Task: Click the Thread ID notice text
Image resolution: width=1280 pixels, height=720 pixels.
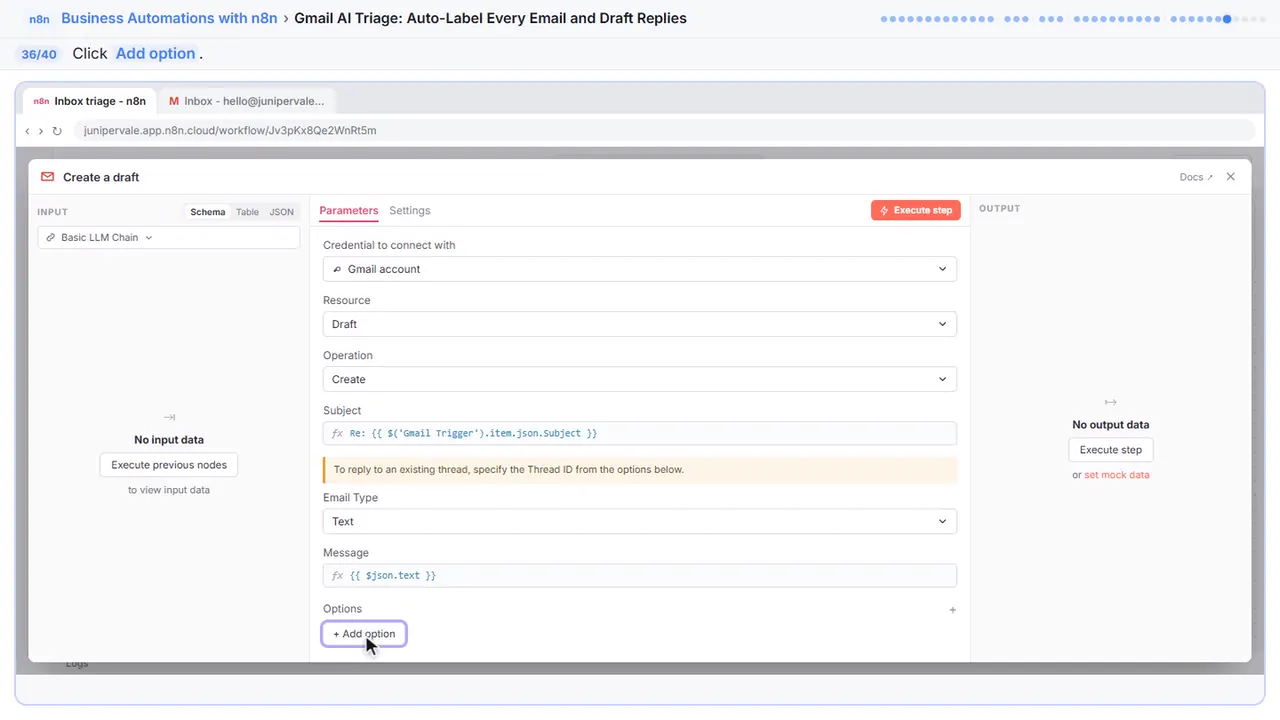Action: pyautogui.click(x=509, y=469)
